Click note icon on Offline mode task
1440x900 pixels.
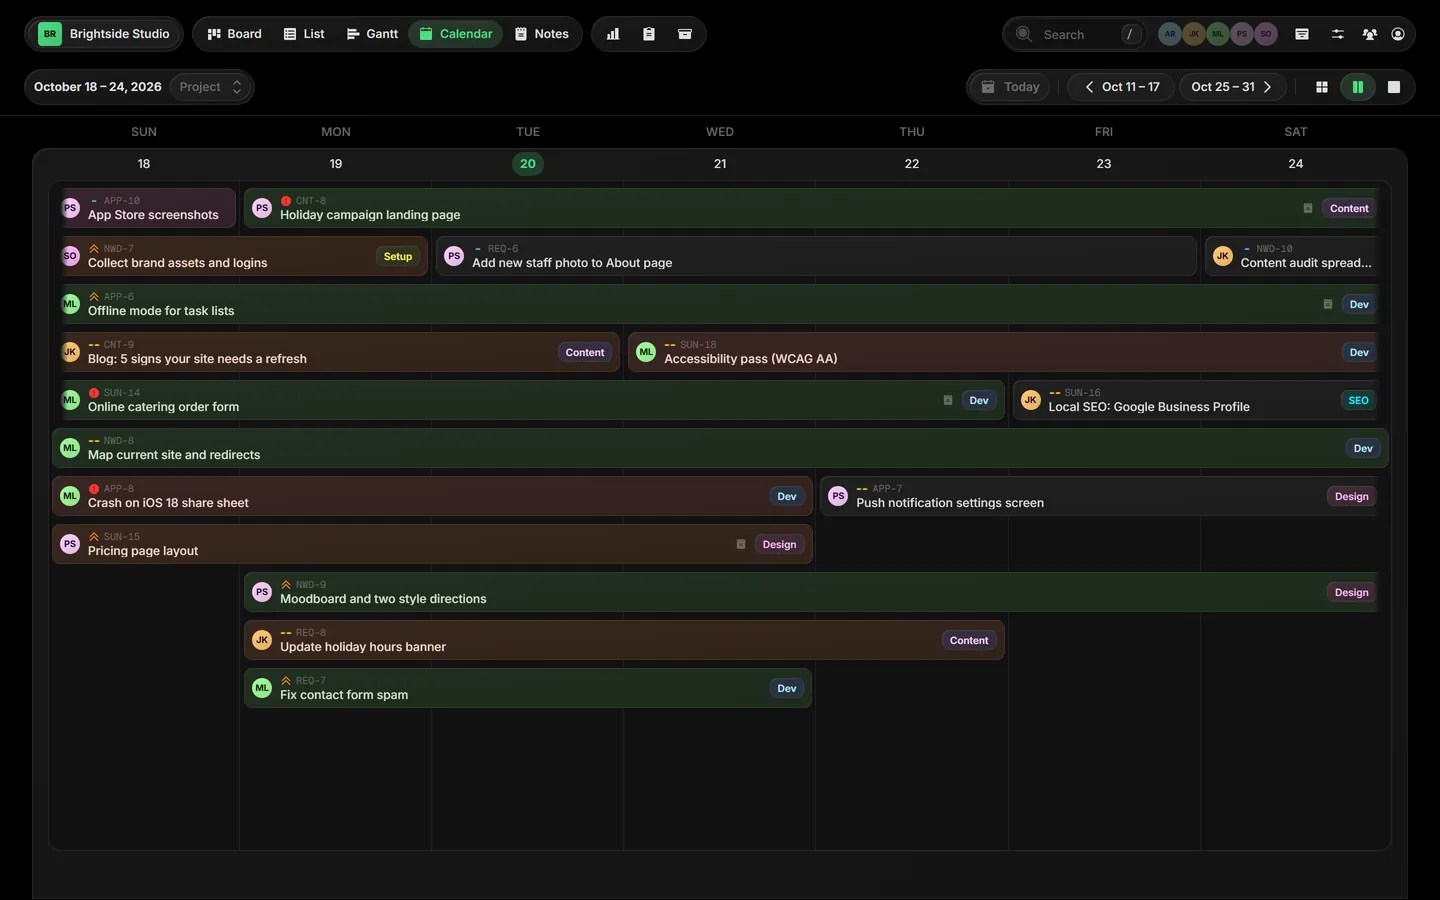click(1328, 304)
